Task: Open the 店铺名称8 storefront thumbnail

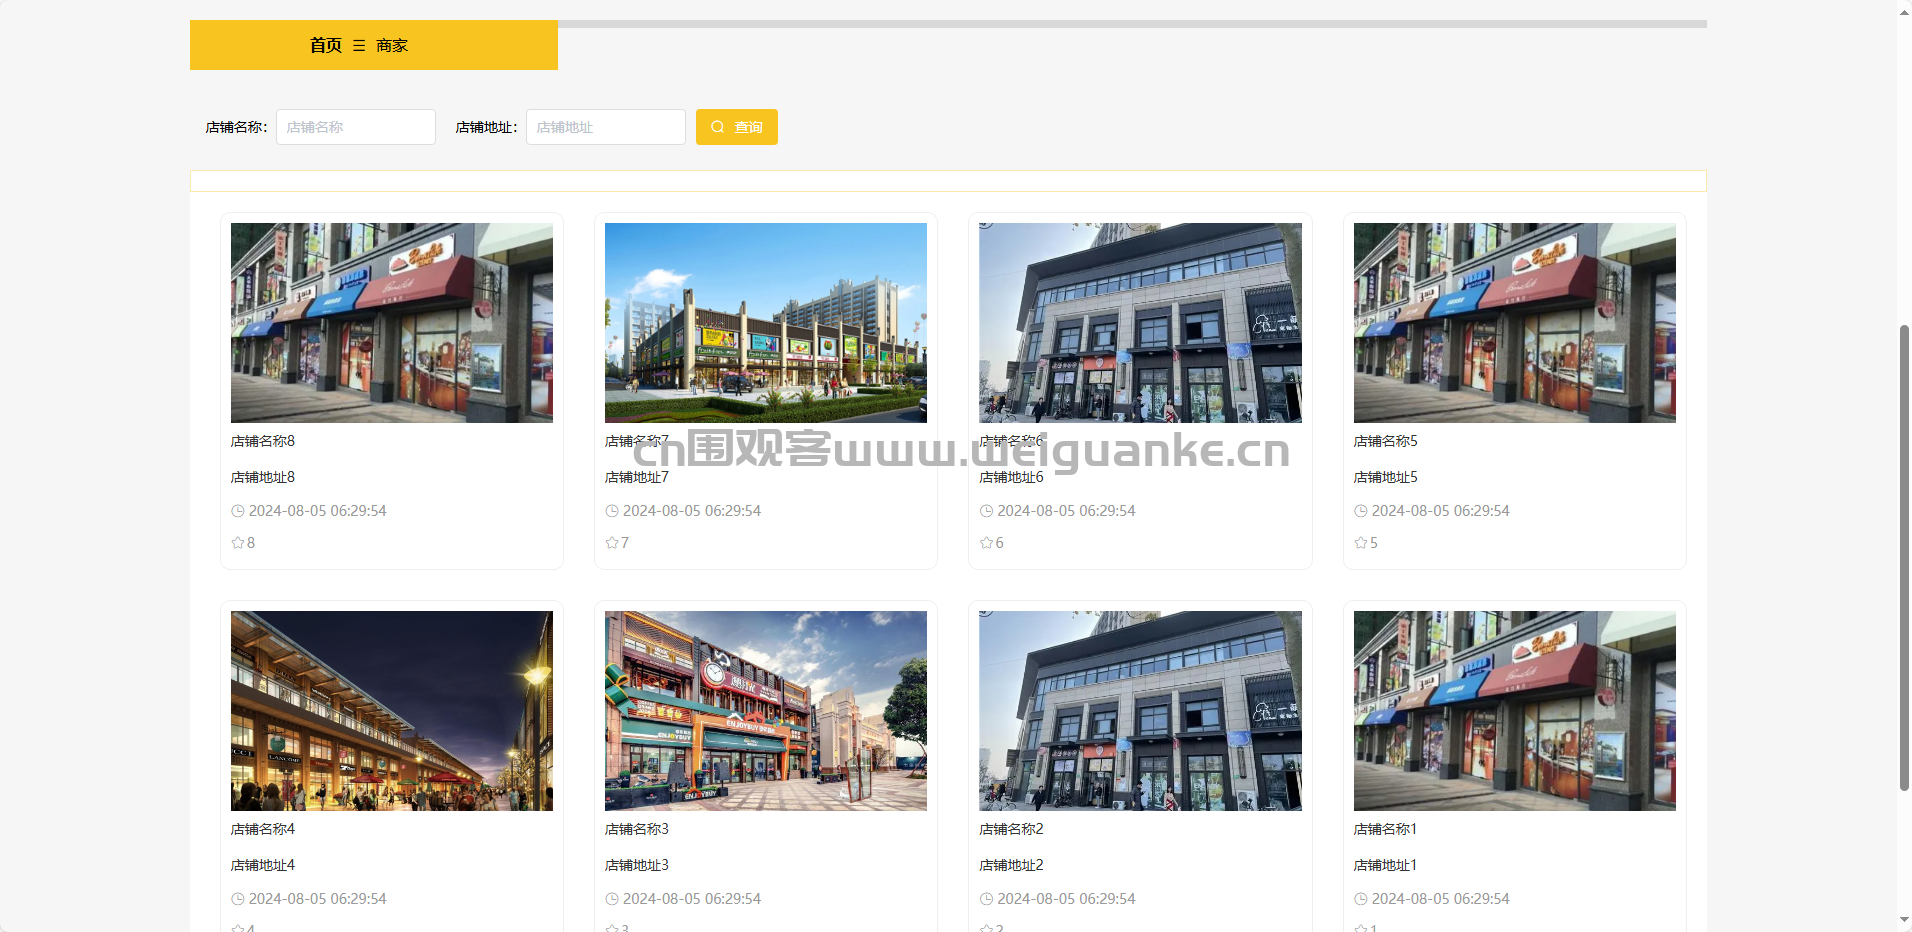Action: pos(392,323)
